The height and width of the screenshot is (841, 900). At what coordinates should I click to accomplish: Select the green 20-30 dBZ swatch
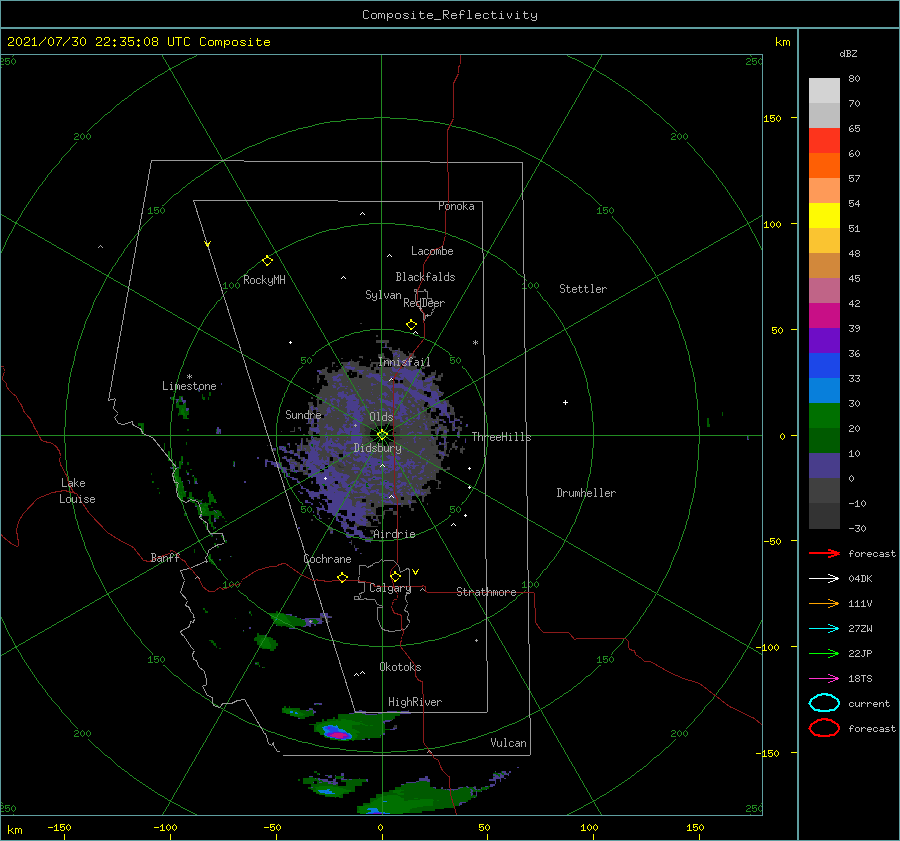tap(824, 416)
